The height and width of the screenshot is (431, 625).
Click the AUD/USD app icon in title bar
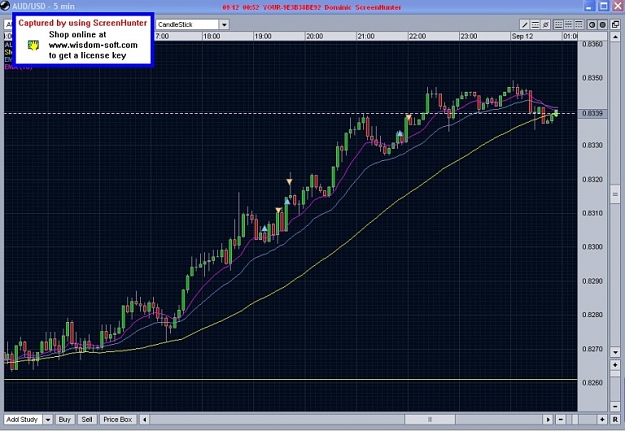pyautogui.click(x=5, y=6)
